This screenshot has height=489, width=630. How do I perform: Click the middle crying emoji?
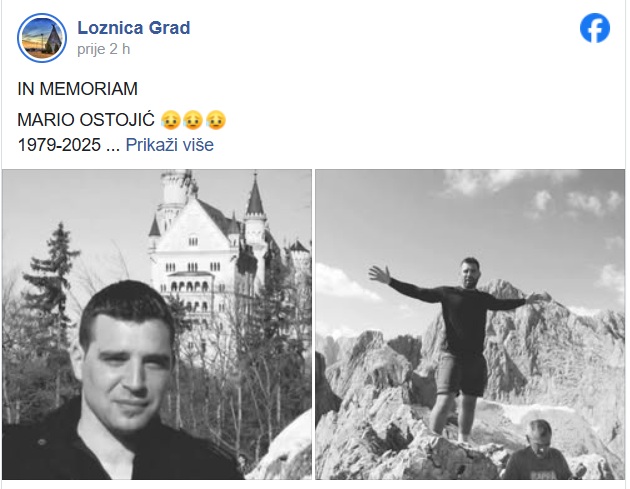click(x=193, y=120)
